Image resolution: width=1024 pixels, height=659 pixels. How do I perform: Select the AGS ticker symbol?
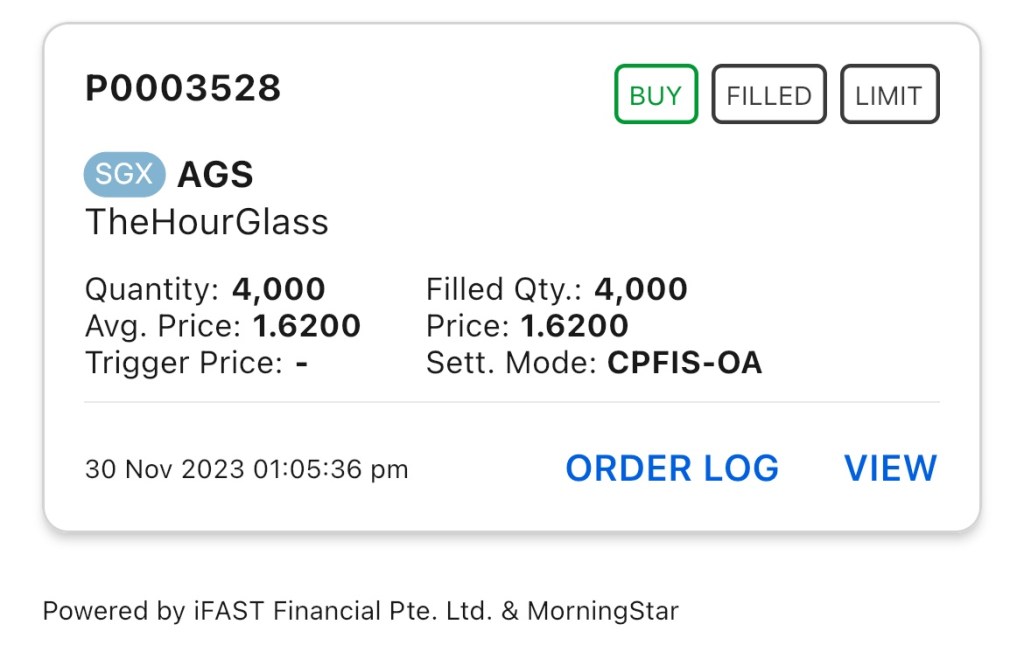click(215, 175)
